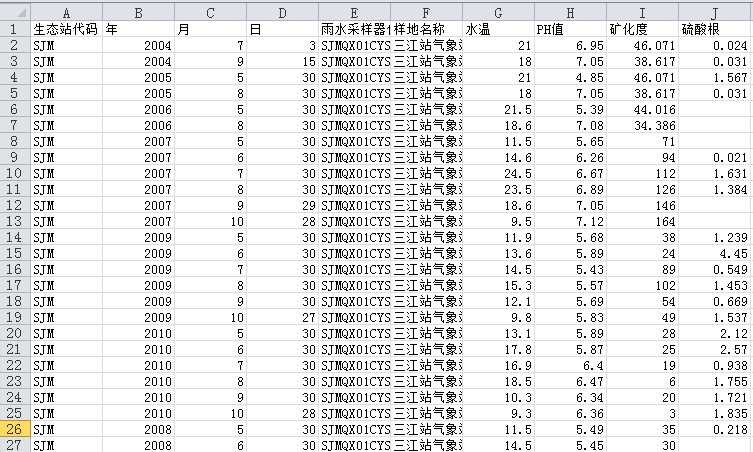Click PH value 6.95 in row 2

pos(571,46)
